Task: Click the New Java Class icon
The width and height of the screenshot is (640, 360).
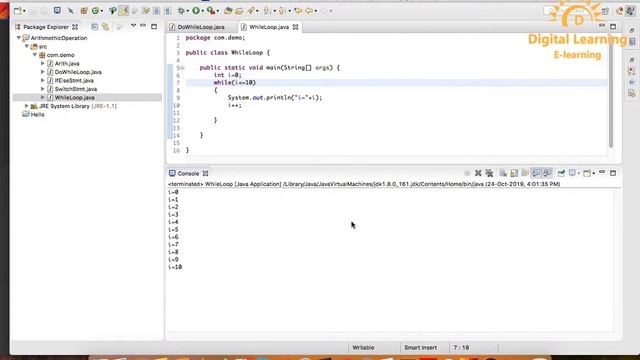Action: [x=96, y=11]
